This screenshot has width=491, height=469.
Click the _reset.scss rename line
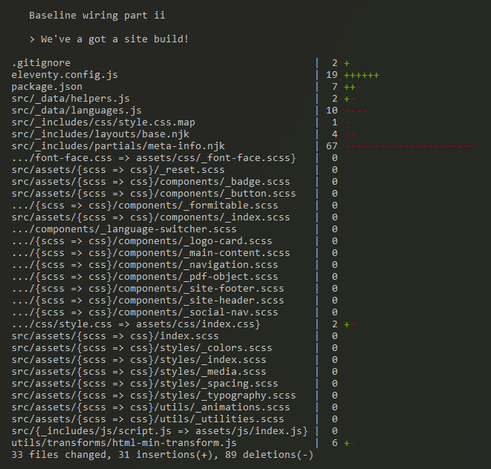[118, 170]
